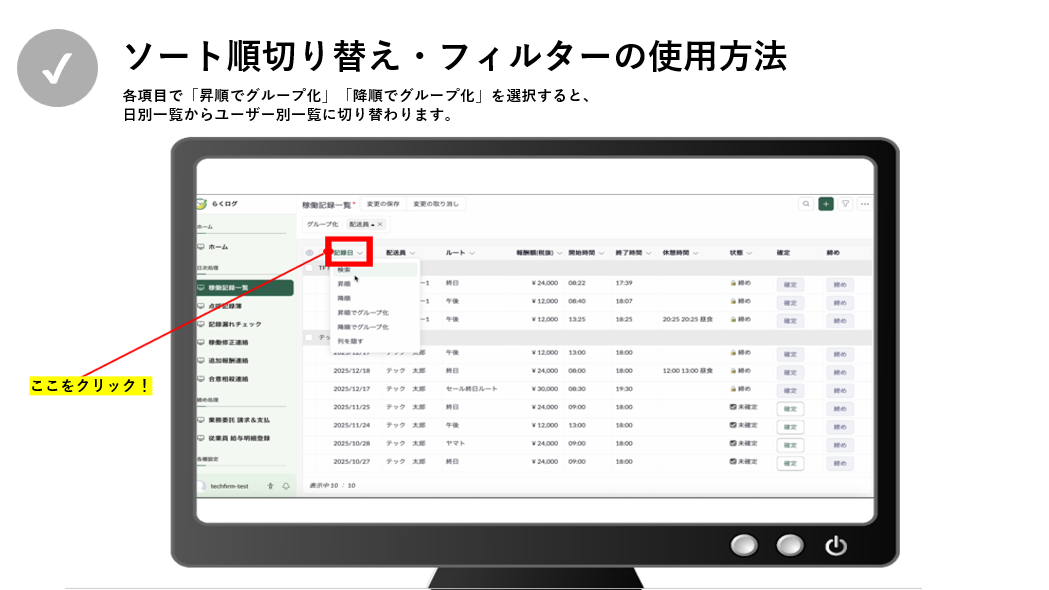Click the らくログ logo icon
Screen dimensions: 1049x590
[x=202, y=203]
